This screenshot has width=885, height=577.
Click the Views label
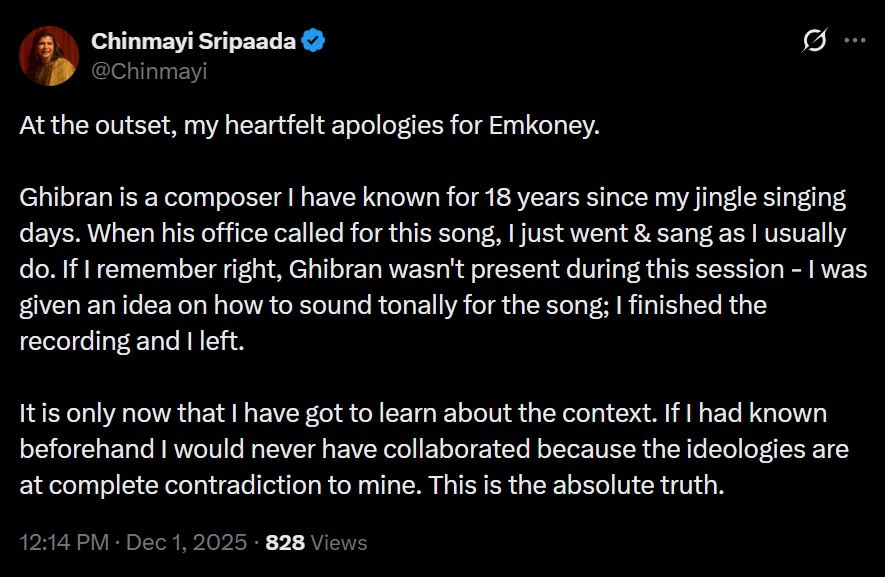tap(339, 543)
